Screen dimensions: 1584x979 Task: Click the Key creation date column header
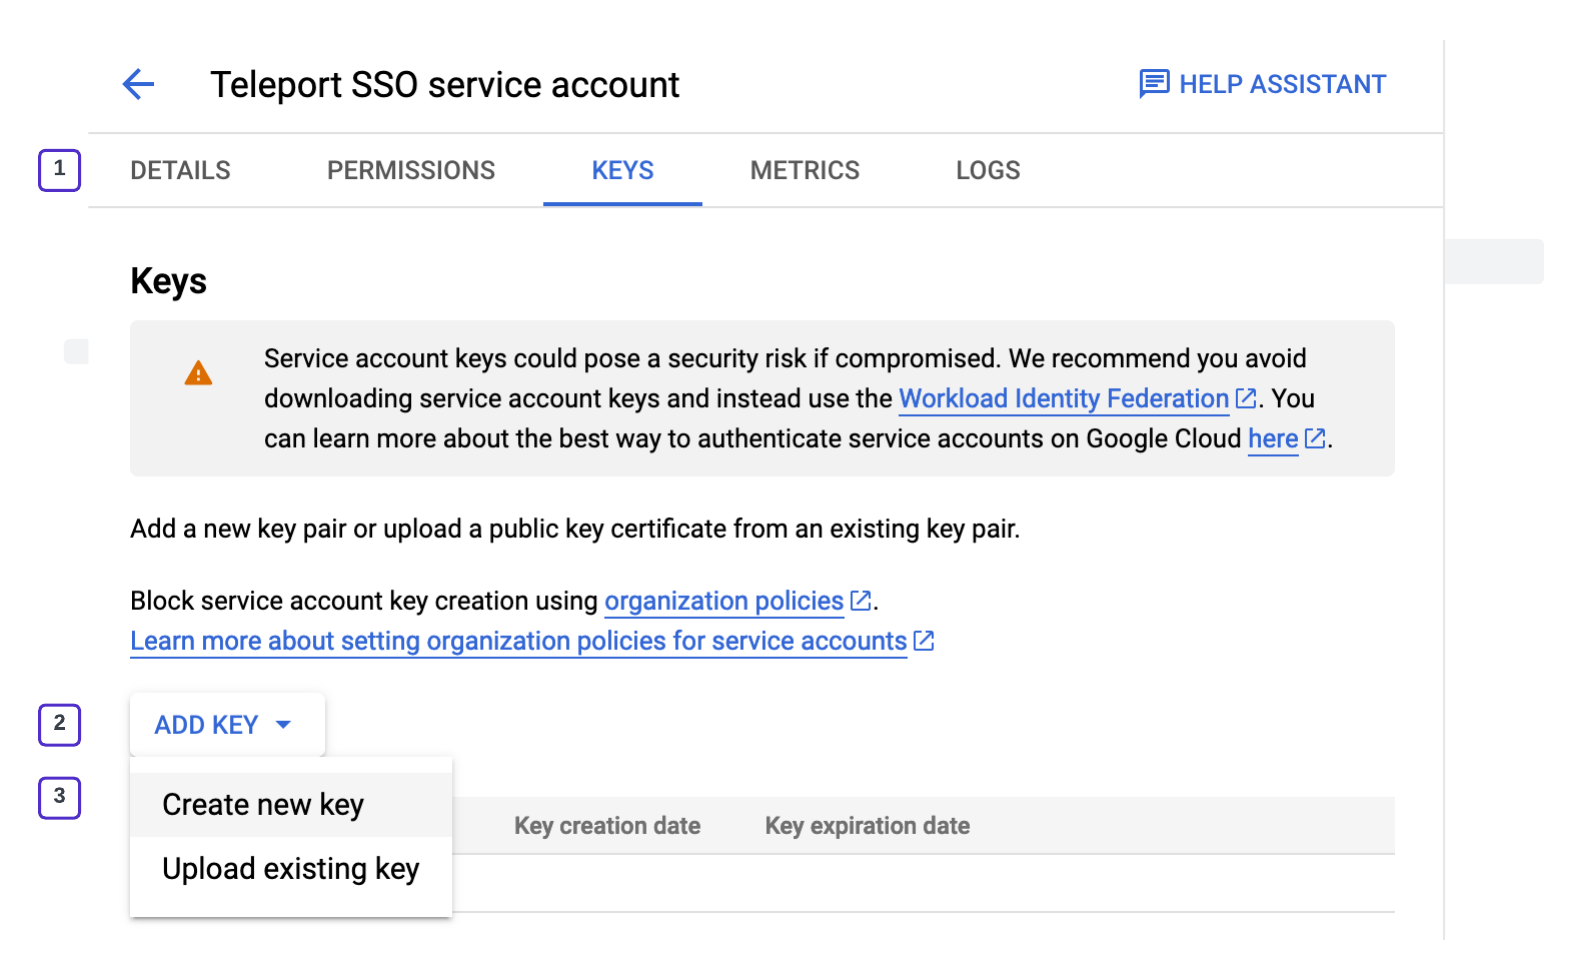(x=607, y=826)
